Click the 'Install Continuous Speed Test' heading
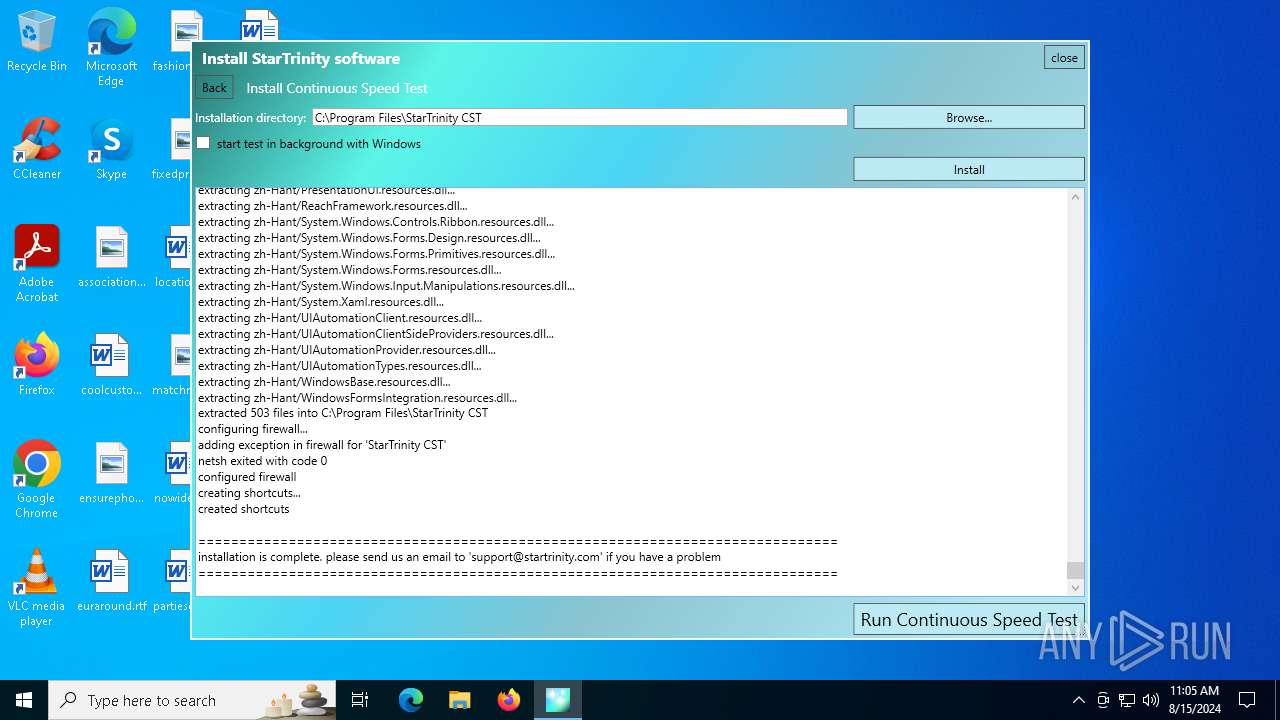This screenshot has height=720, width=1280. coord(337,88)
